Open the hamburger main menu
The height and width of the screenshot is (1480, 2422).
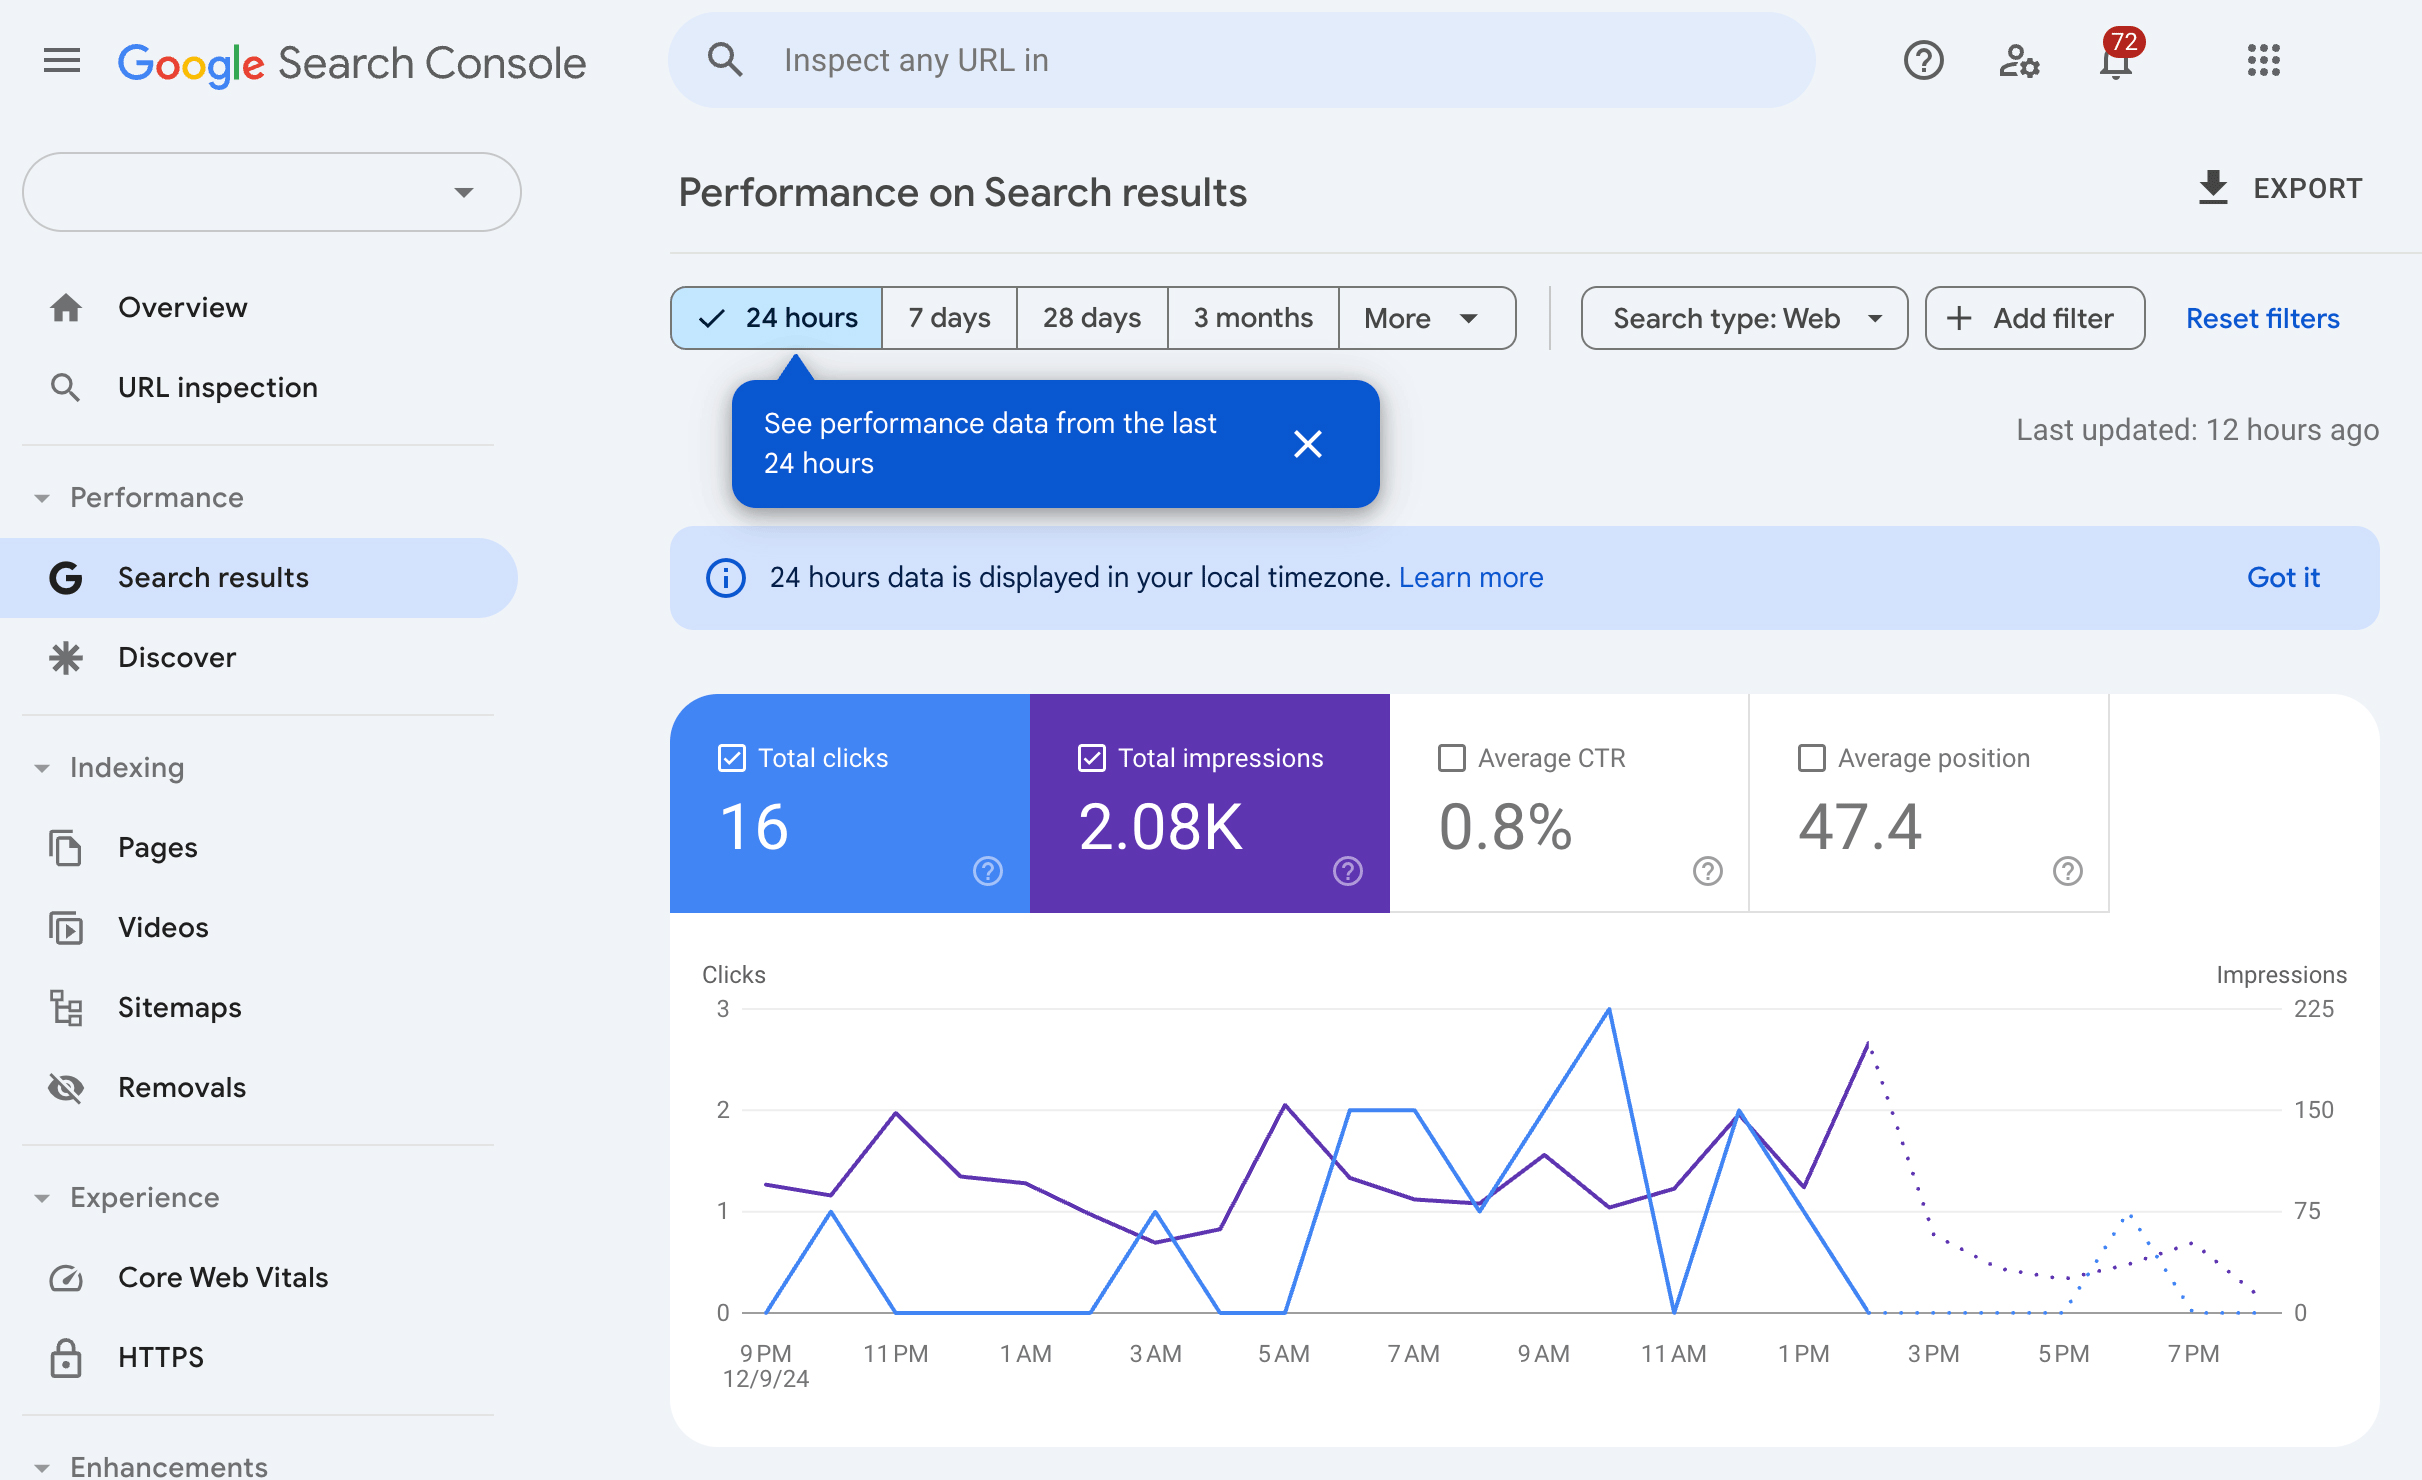tap(61, 61)
